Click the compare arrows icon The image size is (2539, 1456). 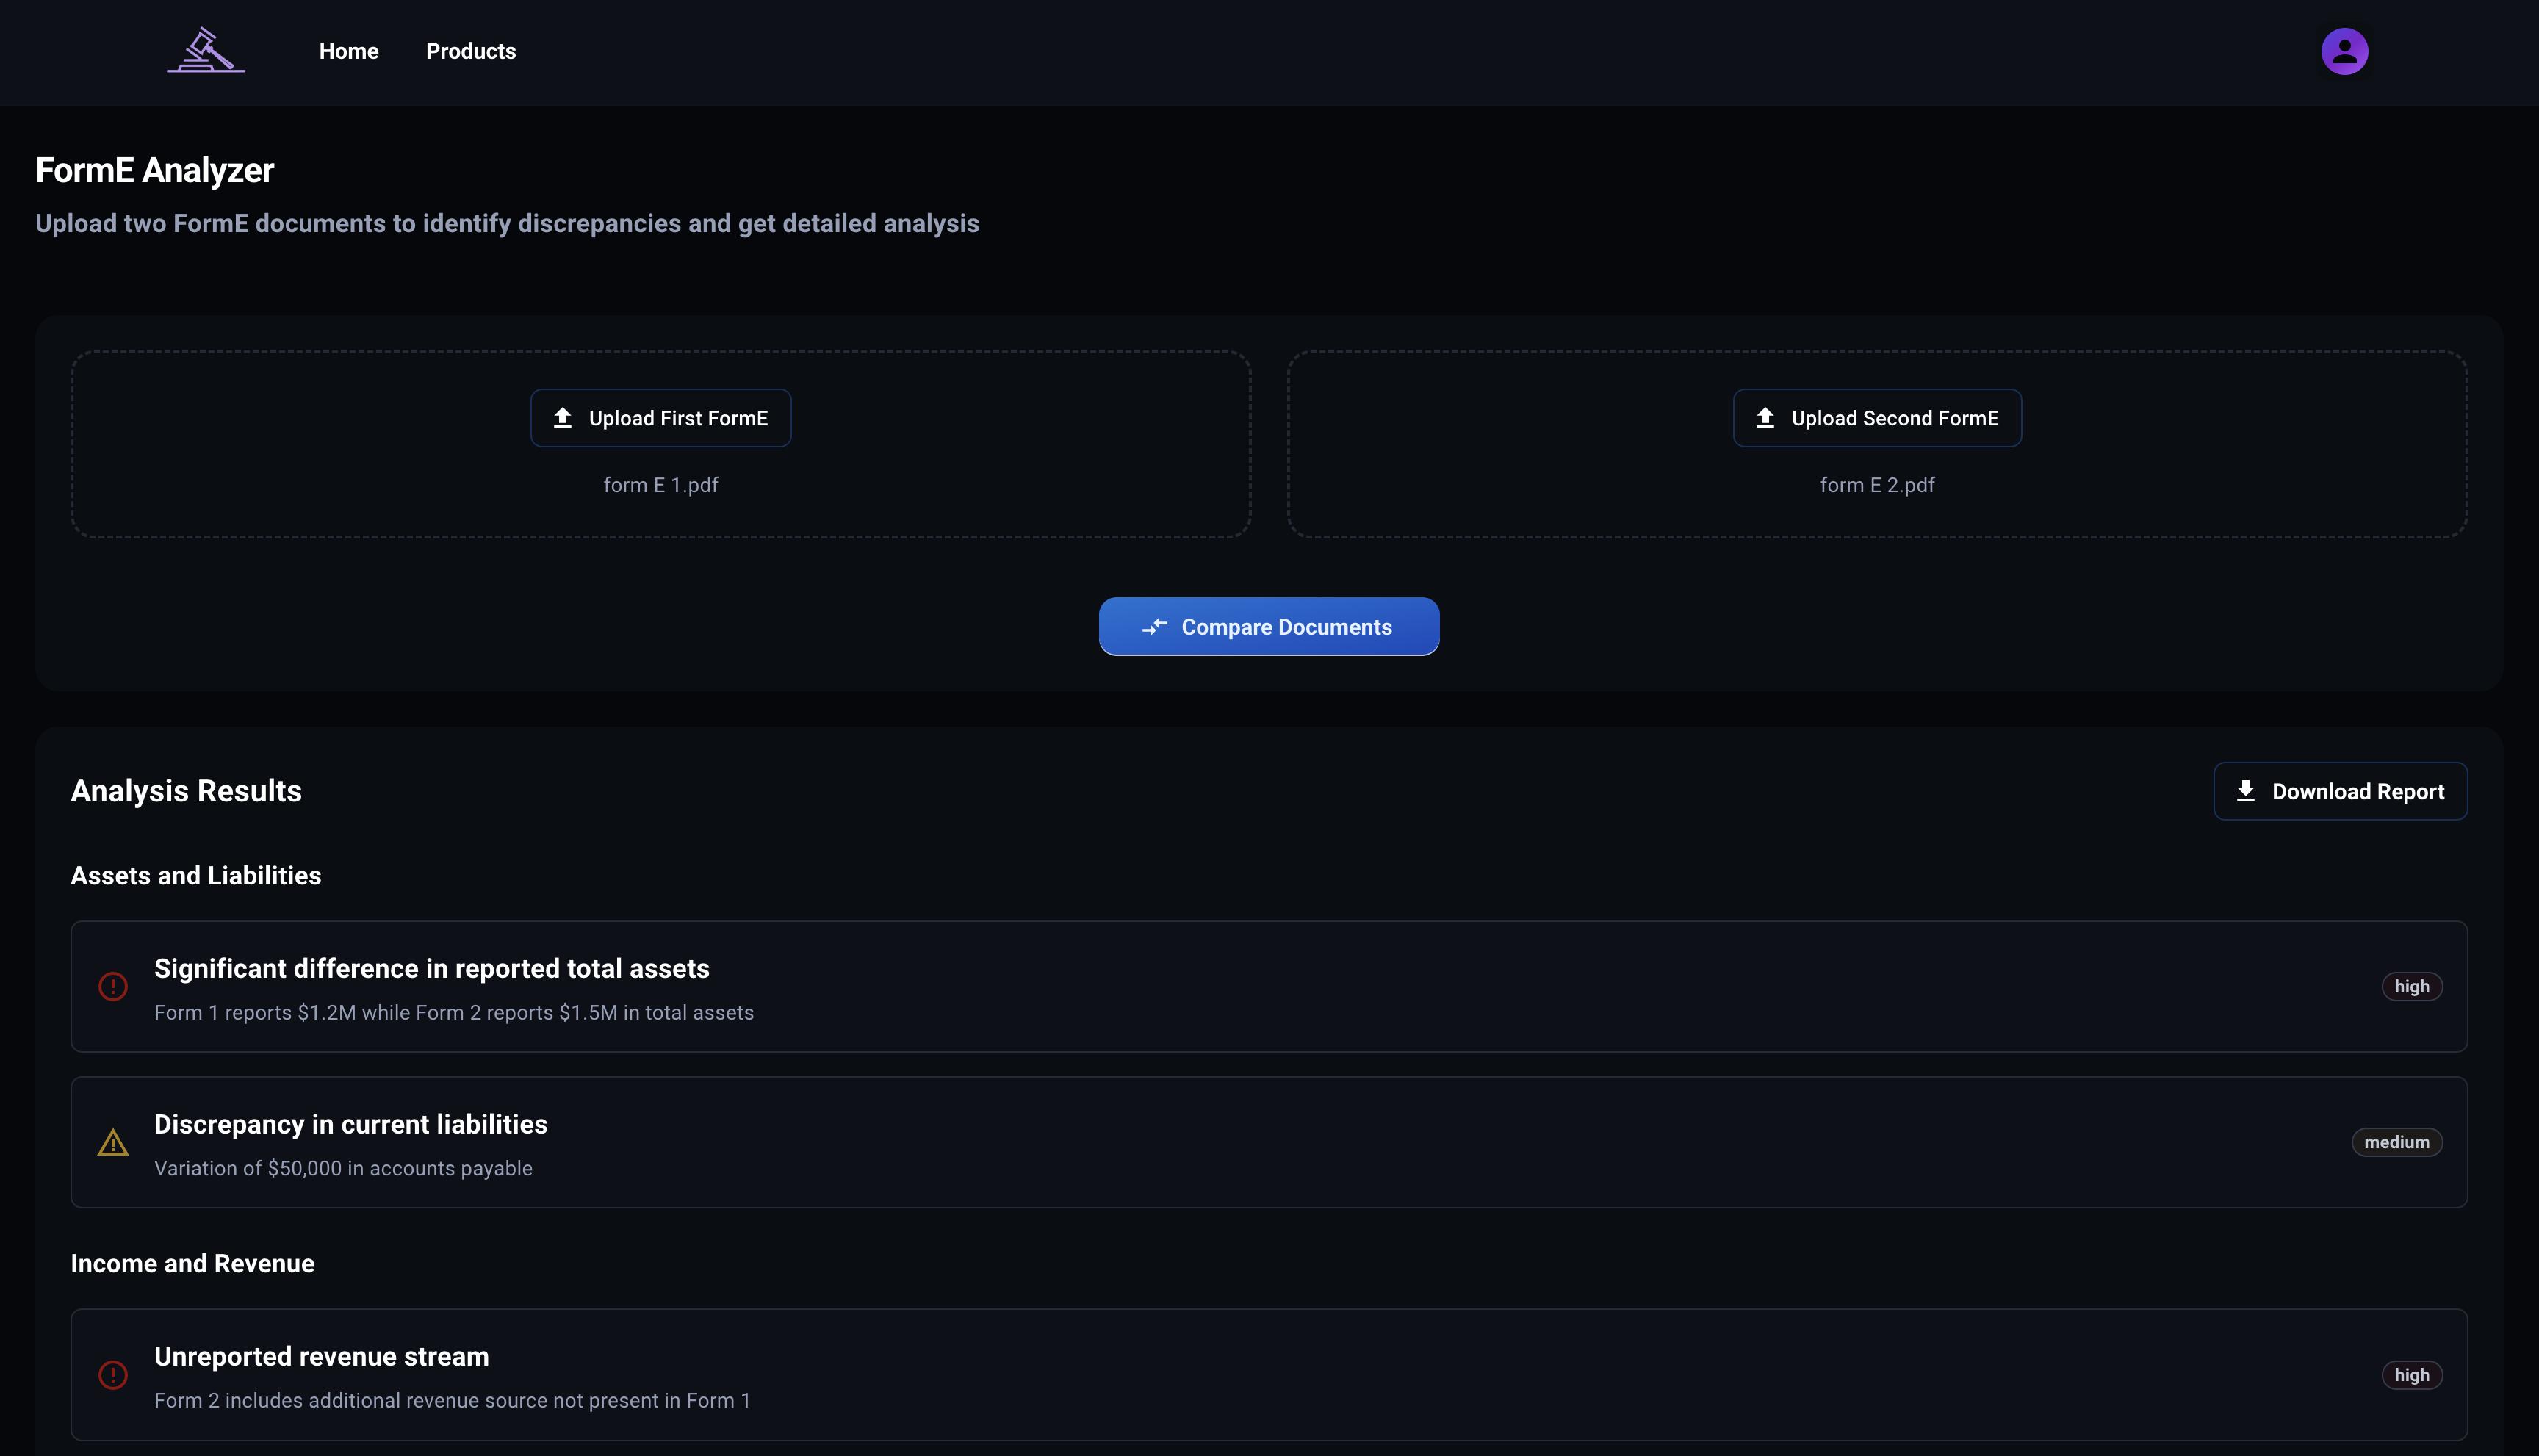point(1154,627)
